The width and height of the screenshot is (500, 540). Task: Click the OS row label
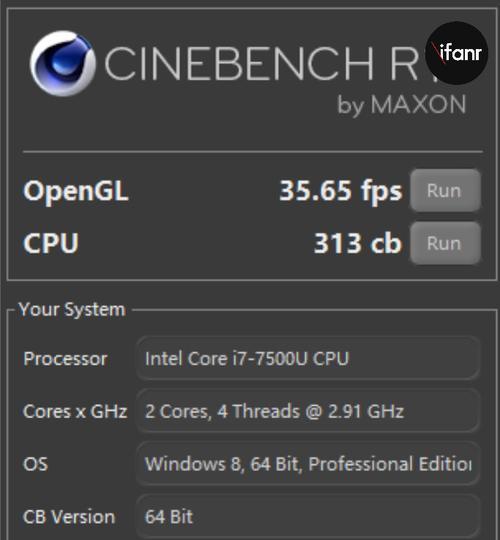pyautogui.click(x=35, y=464)
